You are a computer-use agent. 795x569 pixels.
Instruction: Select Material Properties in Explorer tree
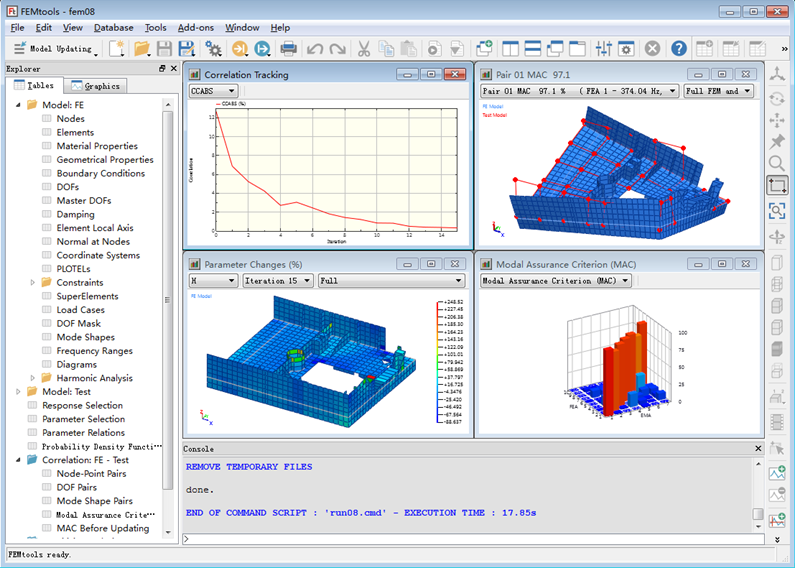point(97,146)
